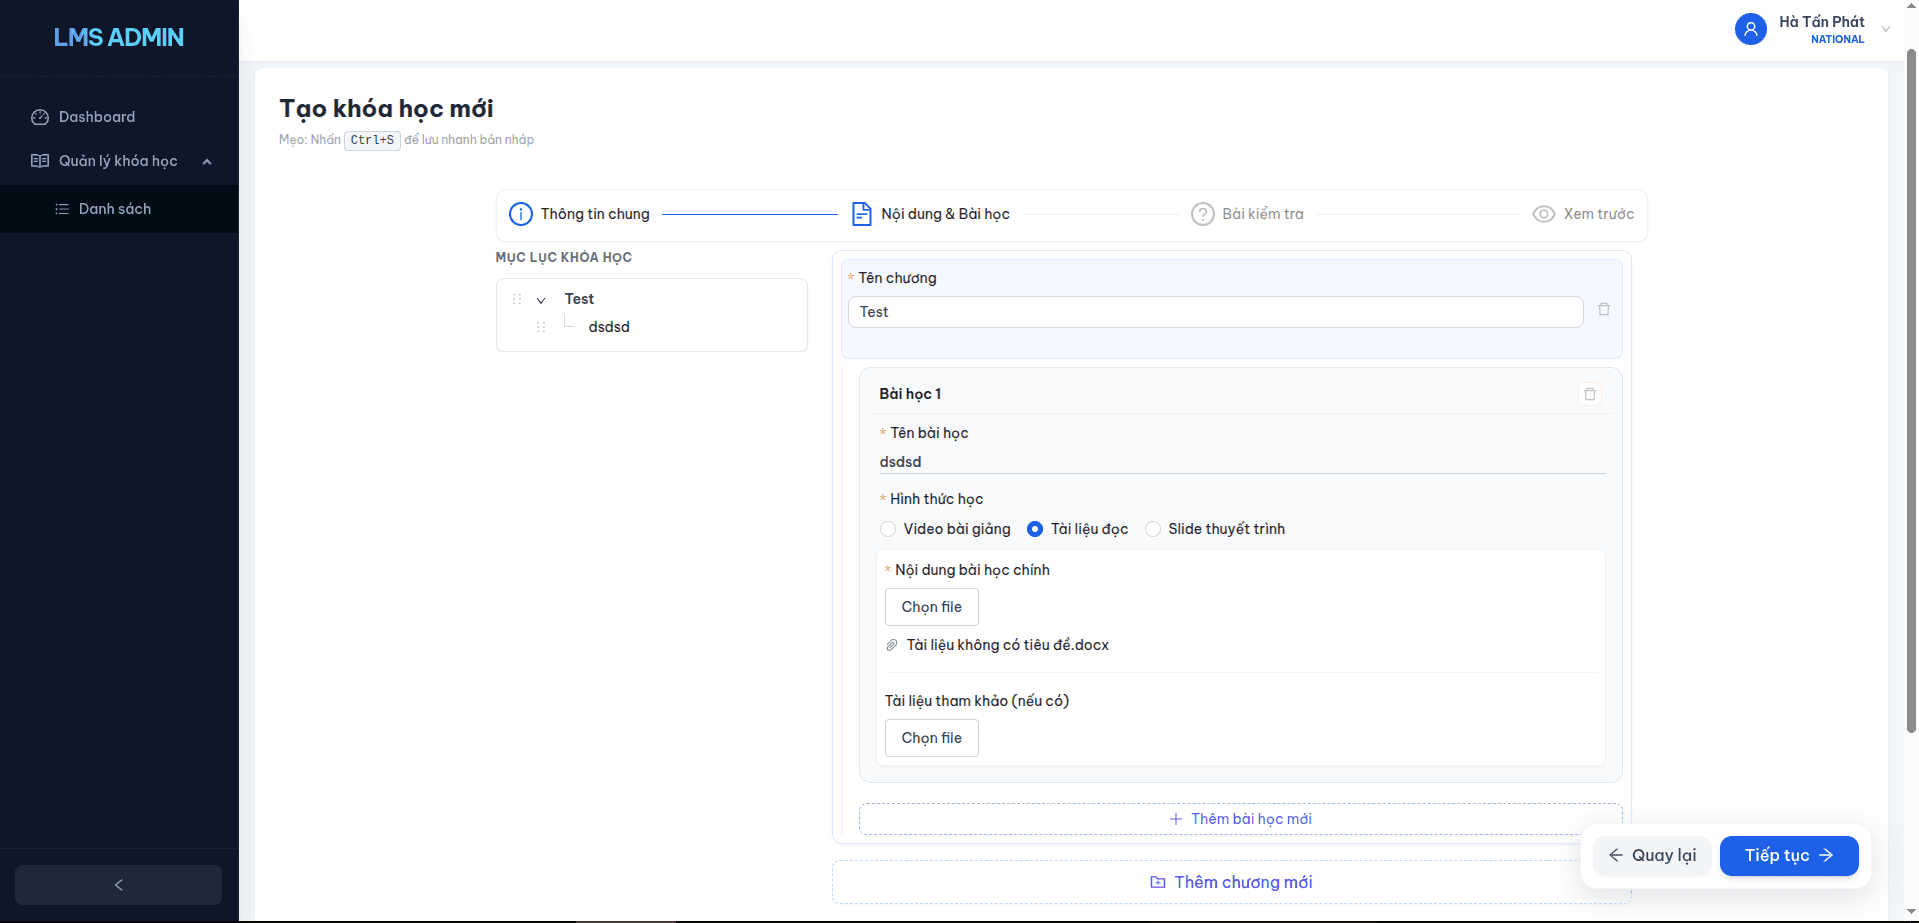Click the Quay lại button
This screenshot has width=1919, height=923.
coord(1652,856)
